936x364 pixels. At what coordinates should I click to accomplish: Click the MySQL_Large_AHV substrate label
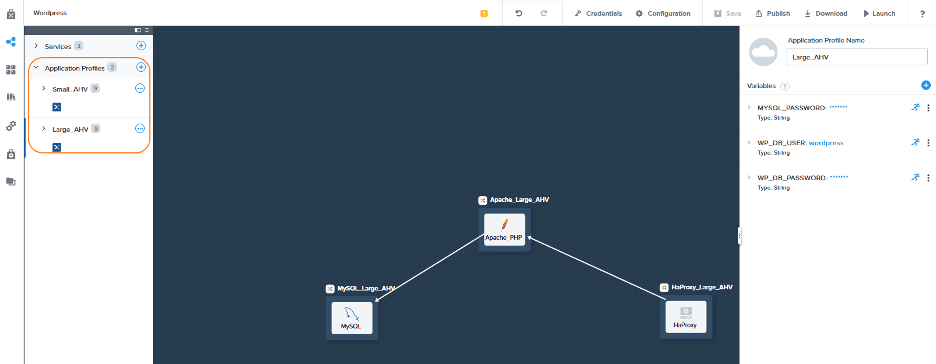367,288
